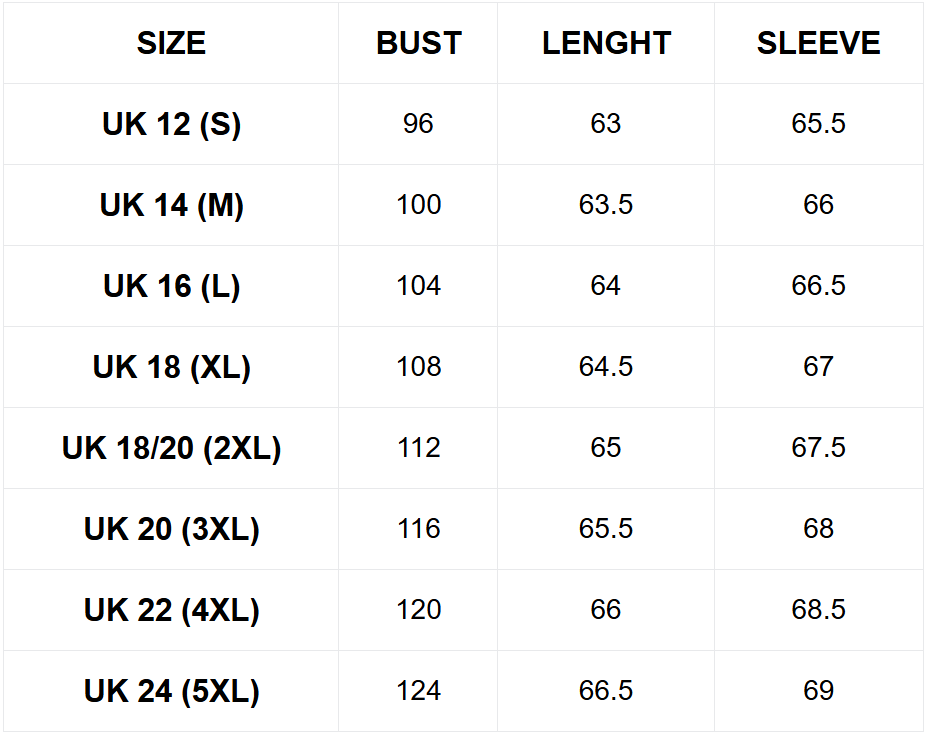Click the length value 64.5
Screen dimensions: 928x735
pyautogui.click(x=606, y=367)
